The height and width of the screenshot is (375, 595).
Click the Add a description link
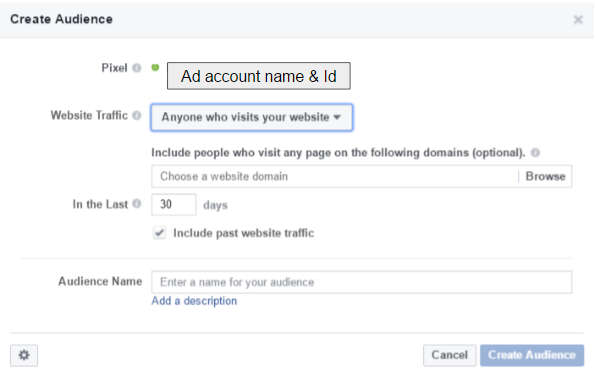pyautogui.click(x=194, y=301)
